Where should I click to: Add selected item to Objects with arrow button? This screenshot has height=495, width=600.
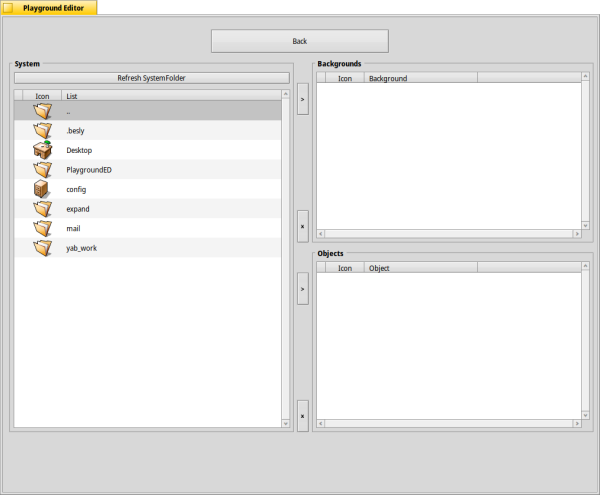click(303, 288)
